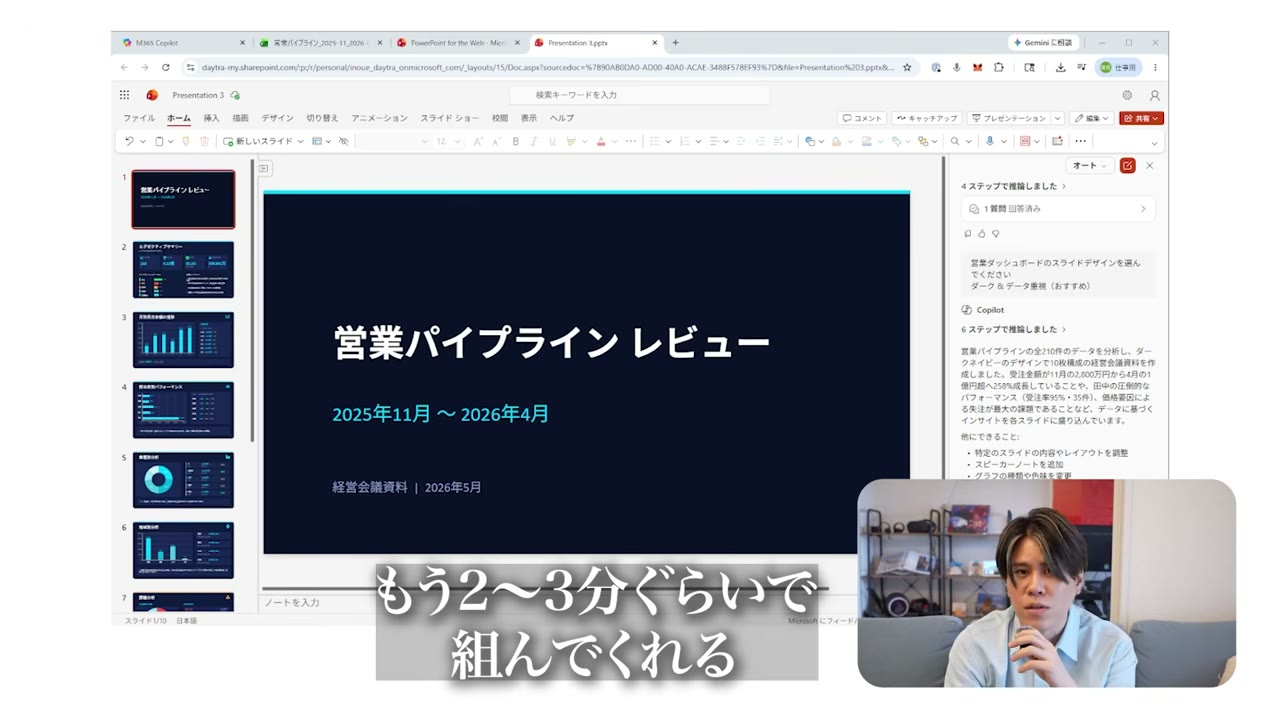Click the paste clipboard icon
1280x720 pixels.
[159, 141]
